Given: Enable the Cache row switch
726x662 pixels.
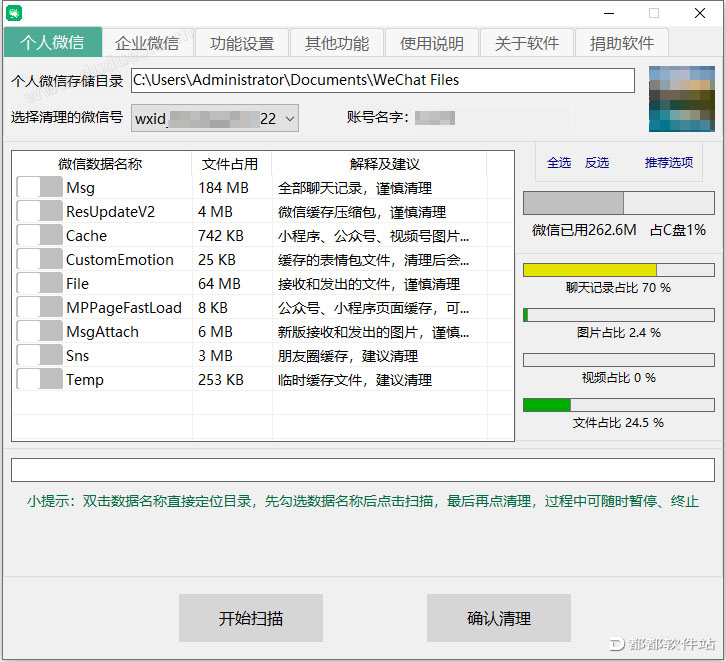Looking at the screenshot, I should coord(39,236).
